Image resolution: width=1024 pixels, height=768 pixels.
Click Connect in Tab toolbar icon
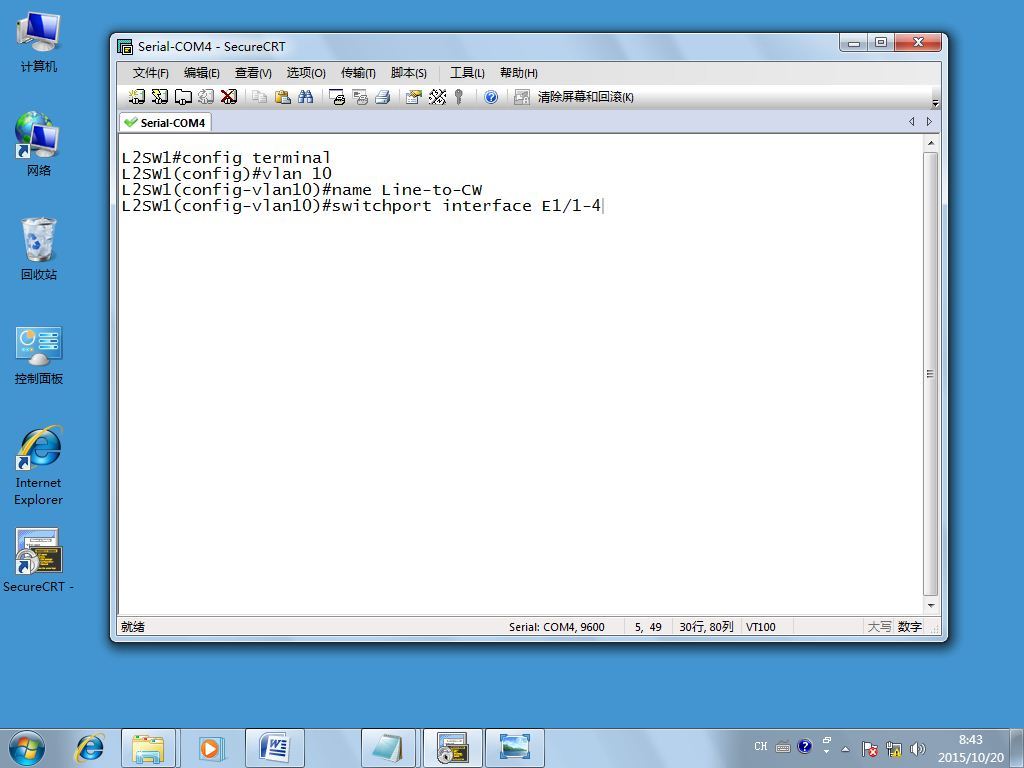click(183, 97)
